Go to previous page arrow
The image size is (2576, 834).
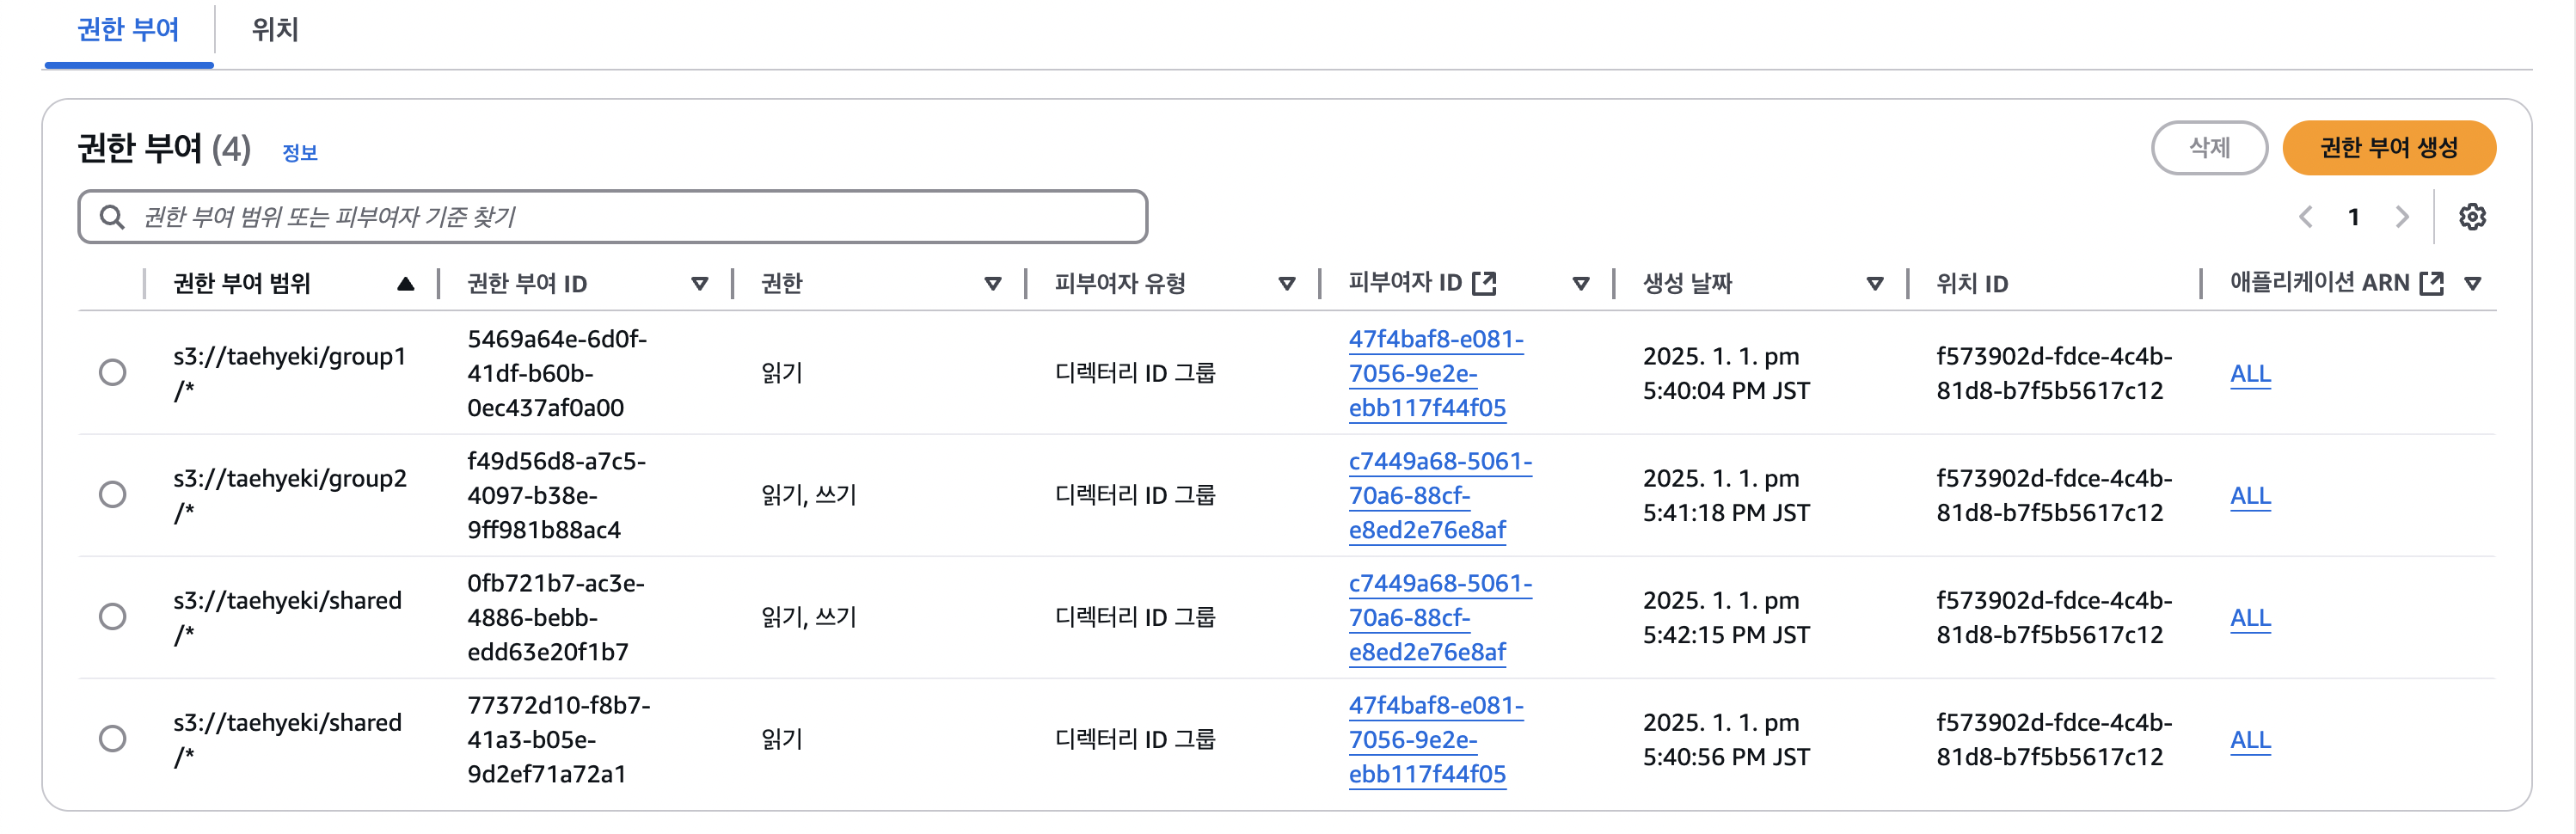[2305, 217]
